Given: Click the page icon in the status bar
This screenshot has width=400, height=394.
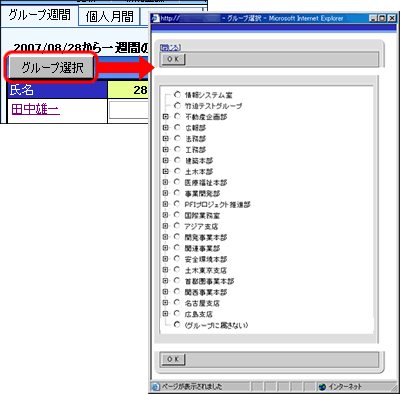Looking at the screenshot, I should tap(155, 387).
